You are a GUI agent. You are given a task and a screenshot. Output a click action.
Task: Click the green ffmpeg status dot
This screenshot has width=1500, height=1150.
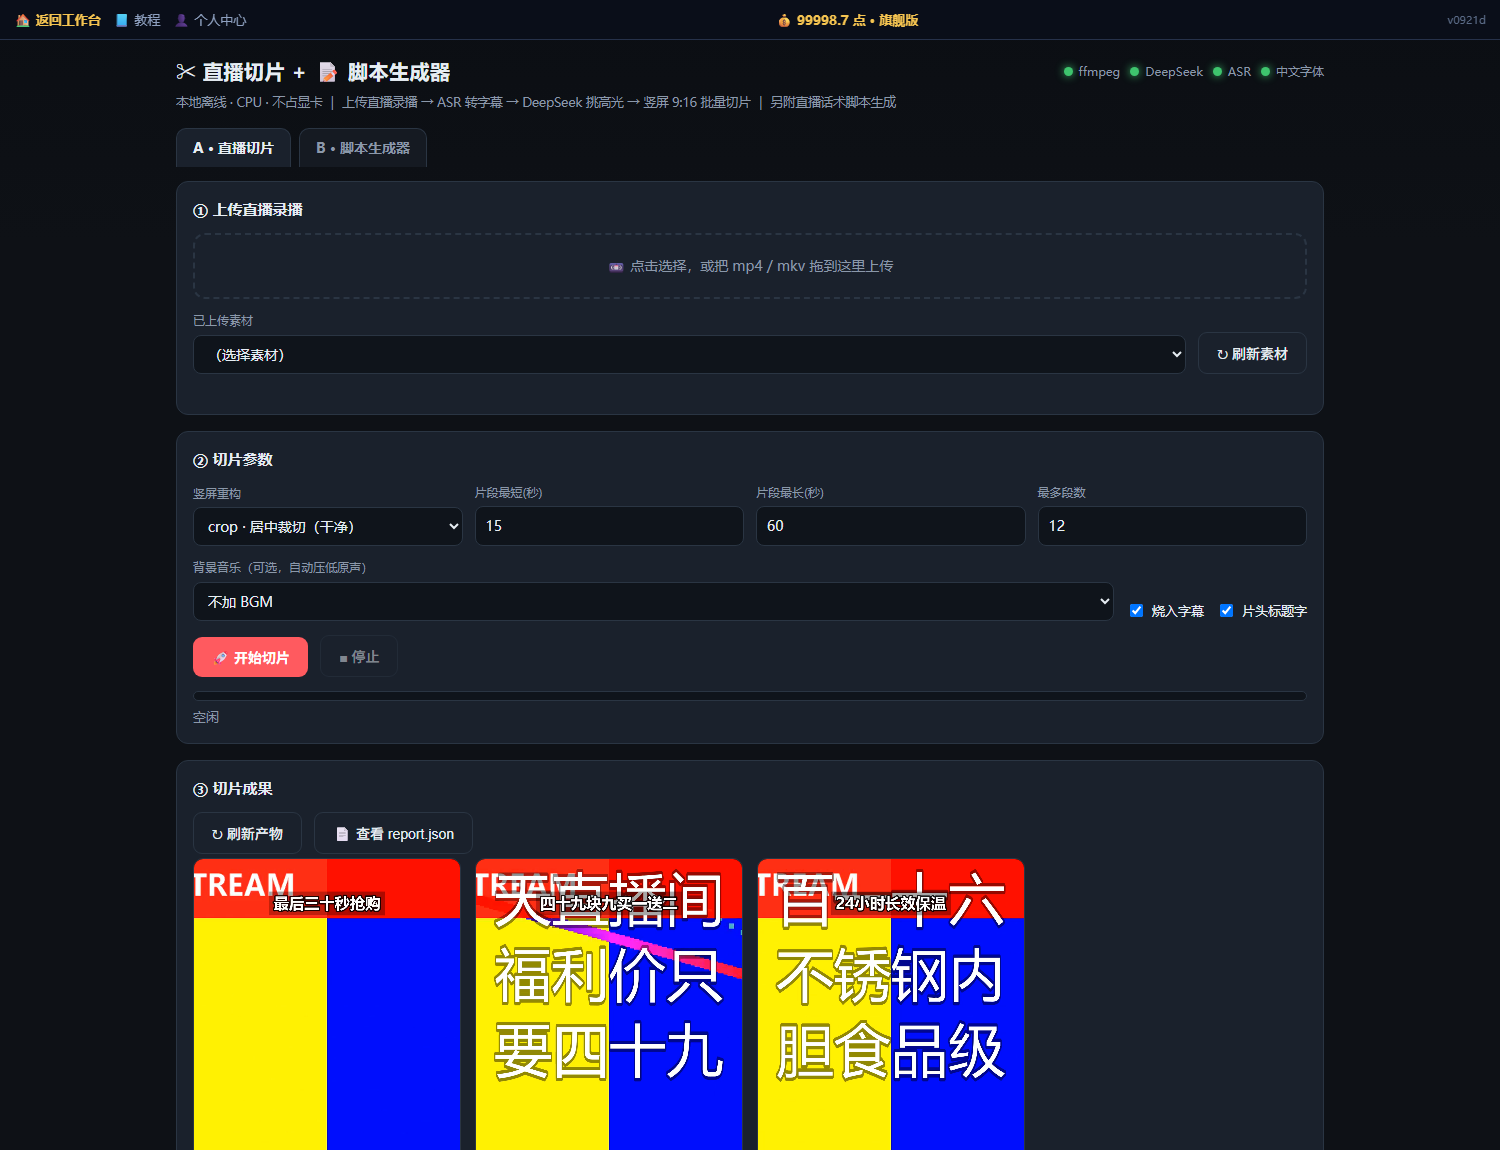1068,71
